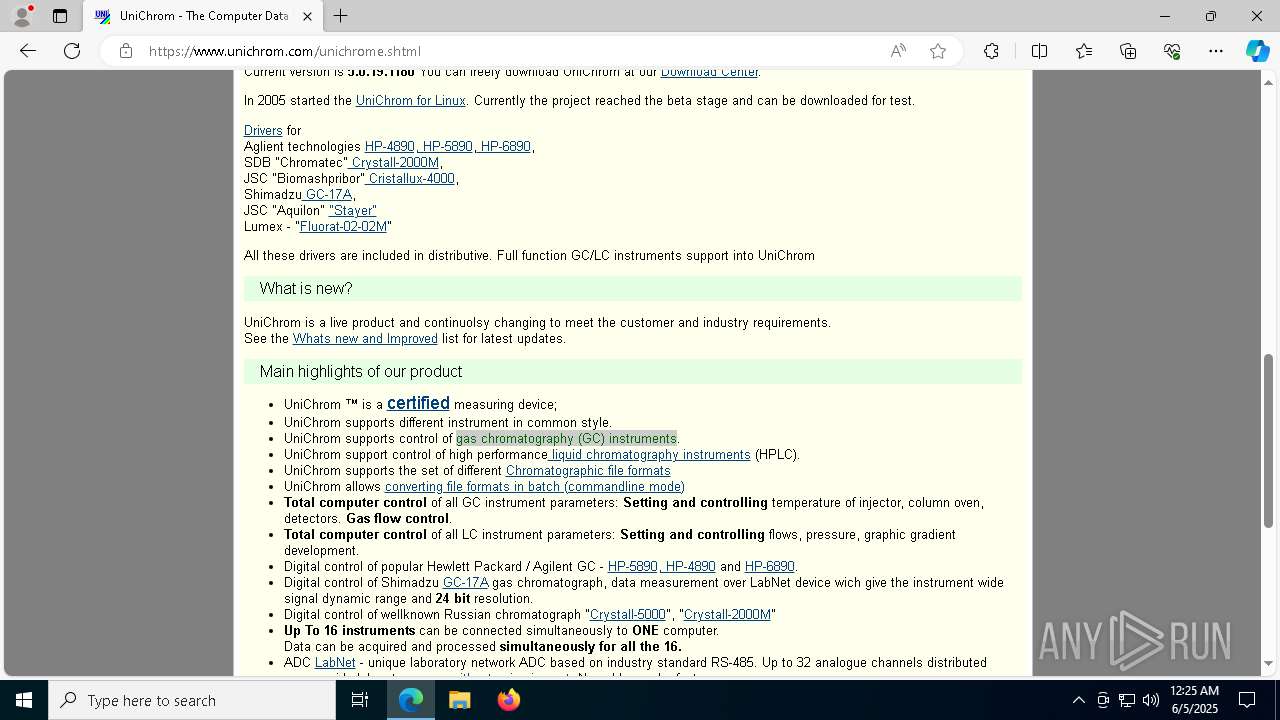Open converting file formats in batch link
This screenshot has height=720, width=1280.
[x=535, y=487]
